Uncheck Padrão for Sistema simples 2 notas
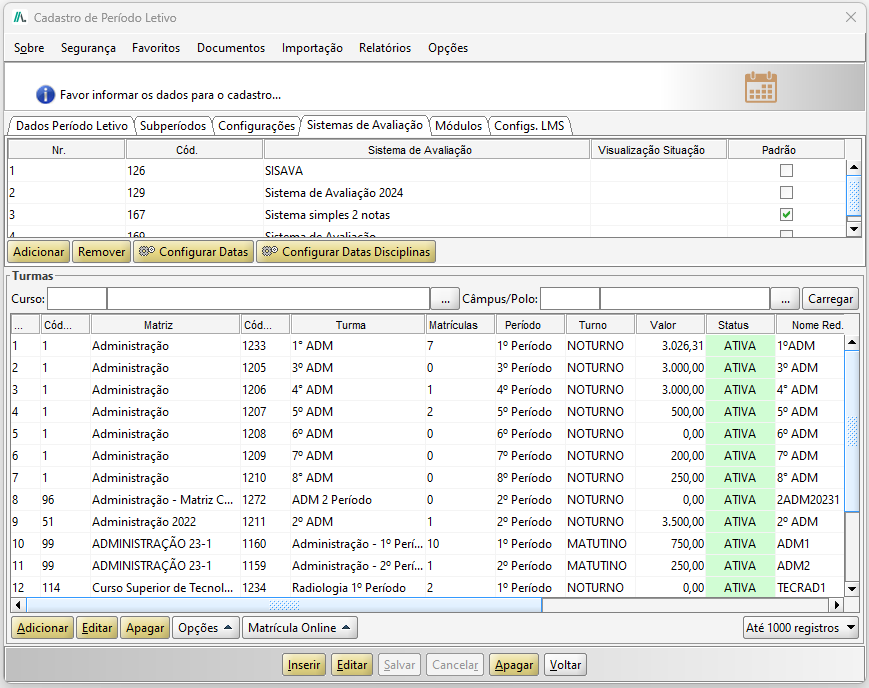This screenshot has width=869, height=688. (786, 215)
